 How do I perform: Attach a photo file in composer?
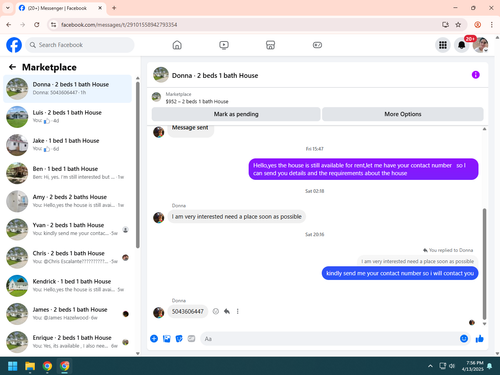tap(167, 339)
